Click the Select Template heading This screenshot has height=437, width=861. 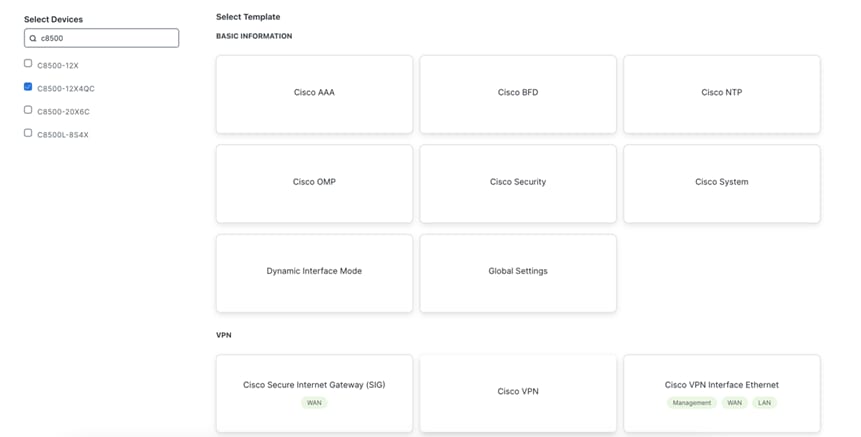[x=248, y=17]
